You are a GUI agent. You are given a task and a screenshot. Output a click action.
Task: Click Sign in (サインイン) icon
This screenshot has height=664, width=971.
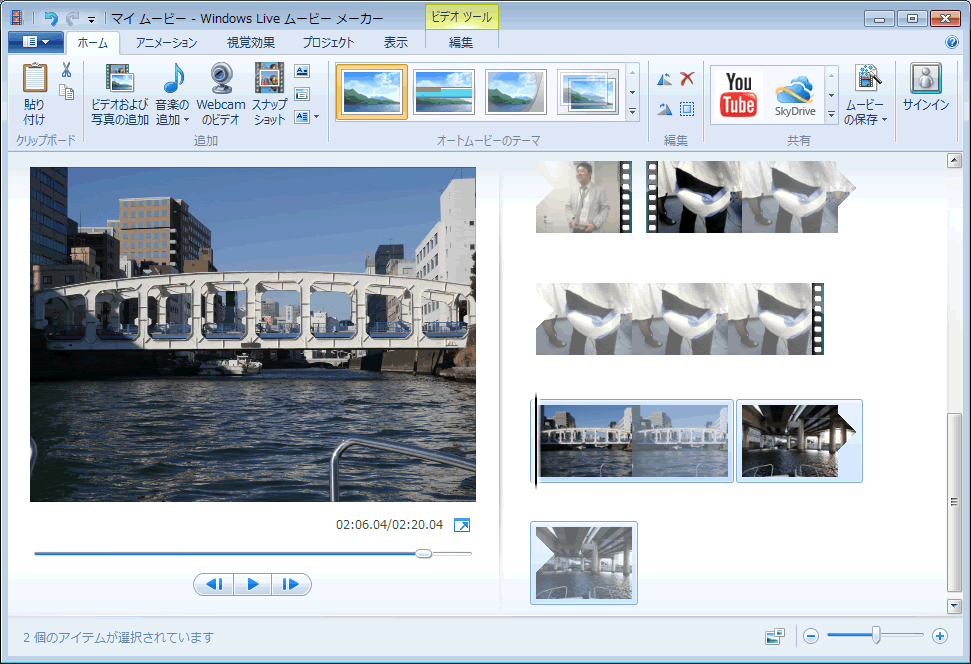[x=926, y=79]
